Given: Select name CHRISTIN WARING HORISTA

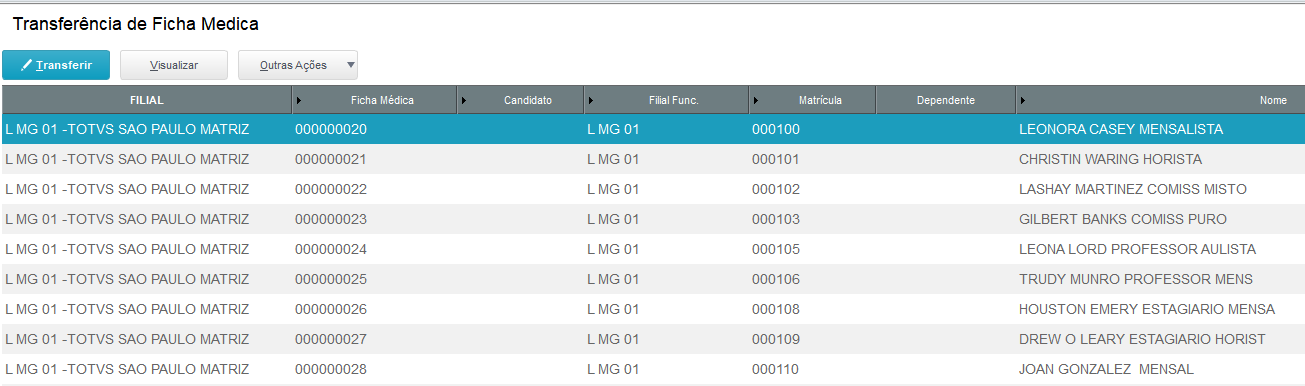Looking at the screenshot, I should (1110, 159).
